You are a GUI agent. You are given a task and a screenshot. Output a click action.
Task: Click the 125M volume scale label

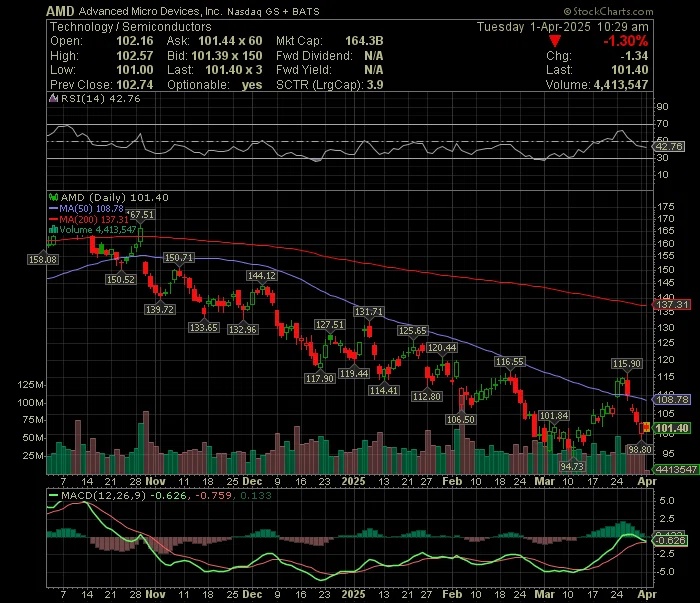30,384
